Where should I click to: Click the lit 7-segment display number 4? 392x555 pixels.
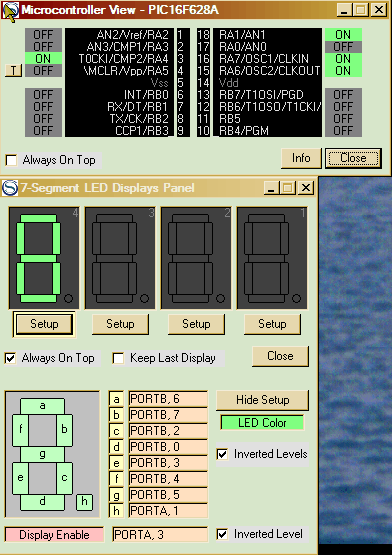pos(44,258)
